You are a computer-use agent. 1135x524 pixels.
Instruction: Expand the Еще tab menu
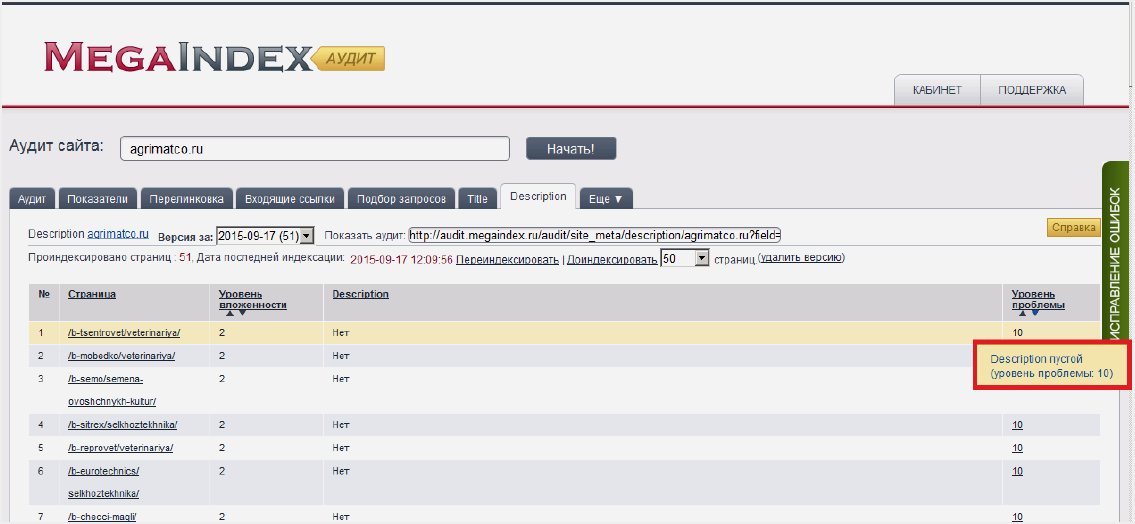point(606,198)
